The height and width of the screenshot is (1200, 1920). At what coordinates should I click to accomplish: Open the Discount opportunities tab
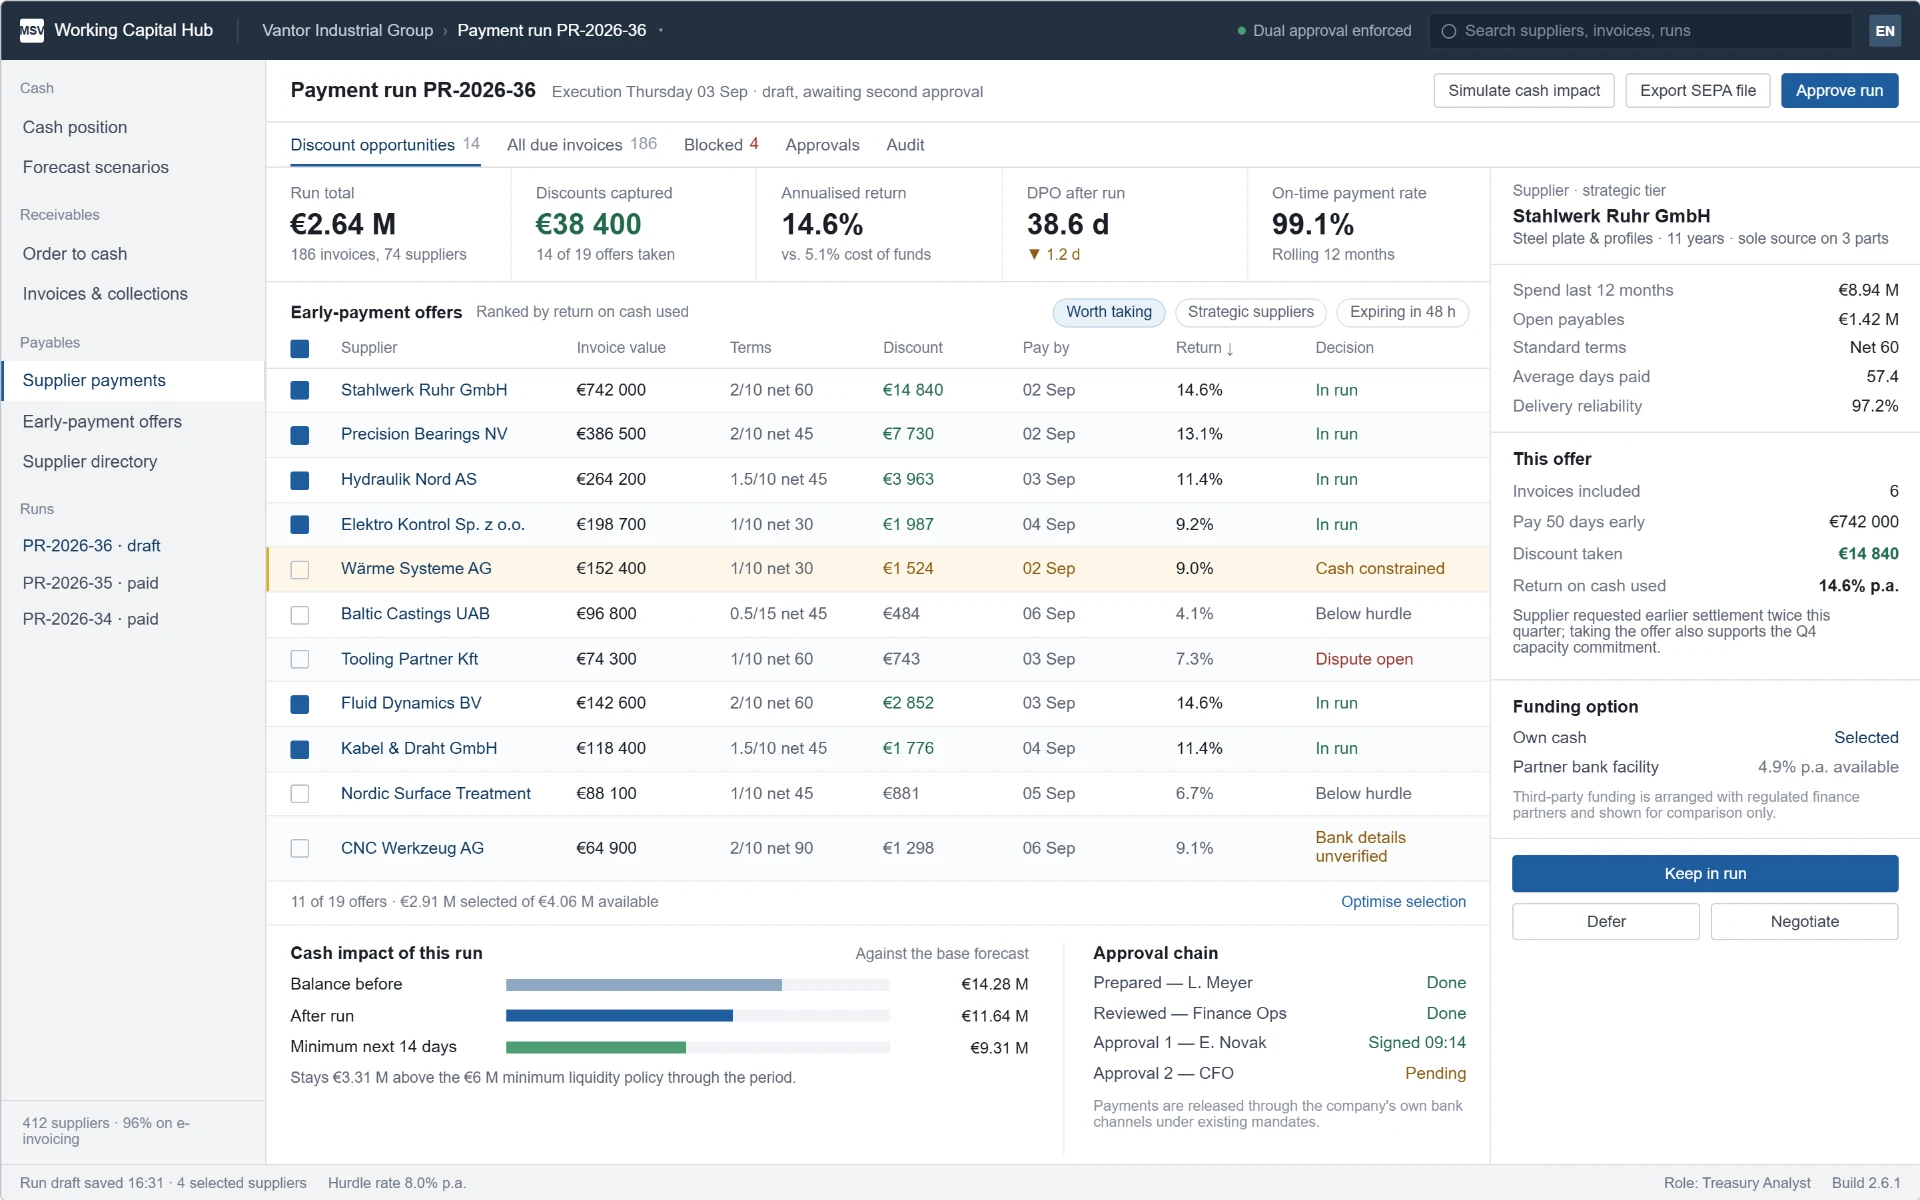coord(385,145)
